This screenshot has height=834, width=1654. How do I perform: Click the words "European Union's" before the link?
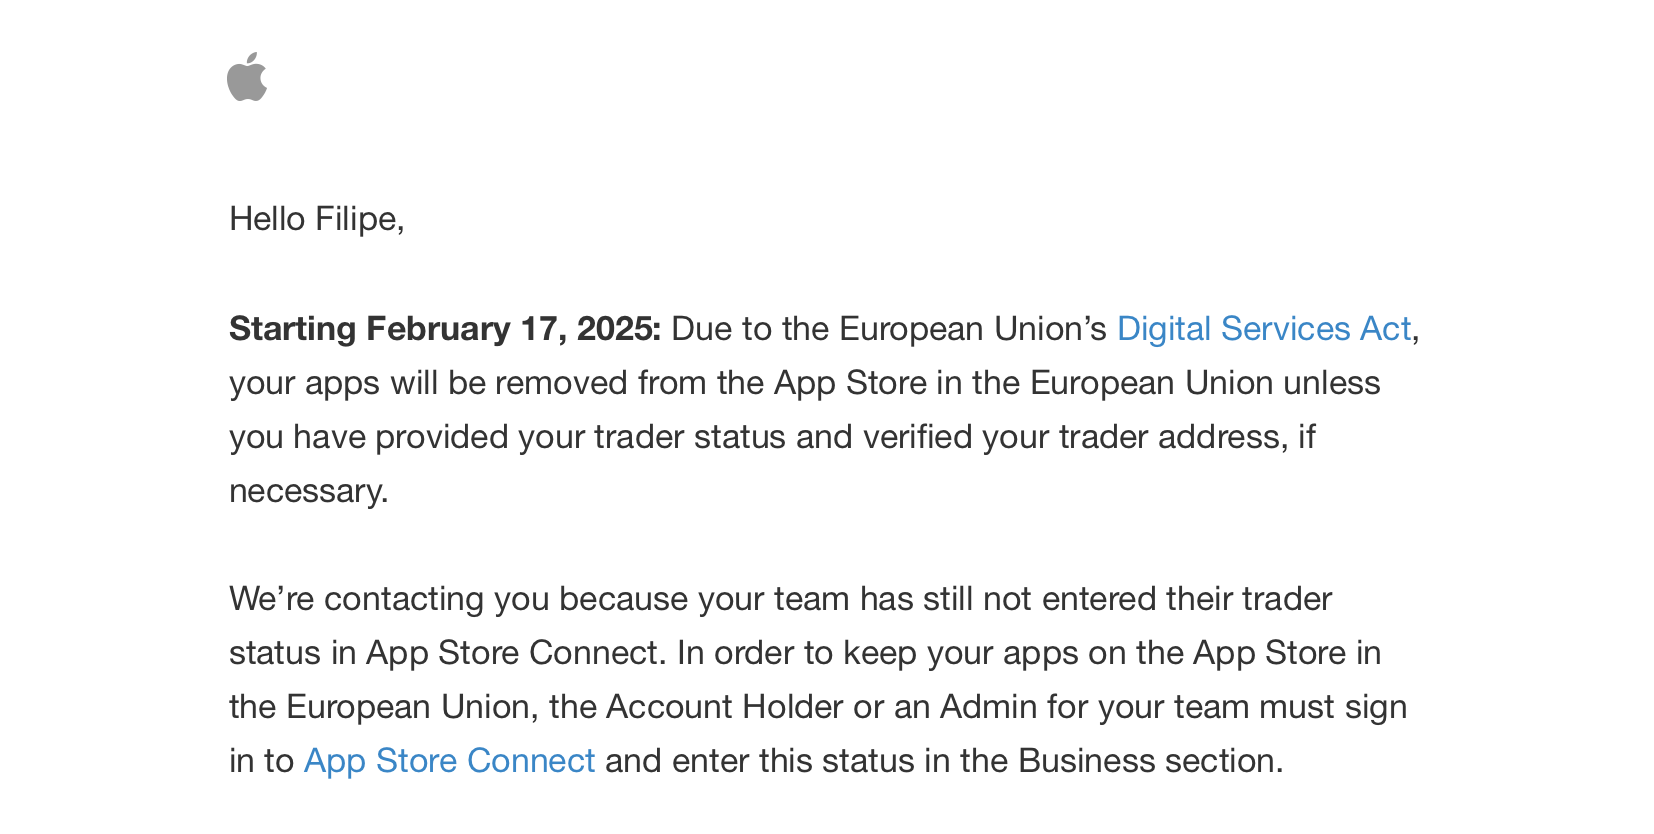(972, 329)
